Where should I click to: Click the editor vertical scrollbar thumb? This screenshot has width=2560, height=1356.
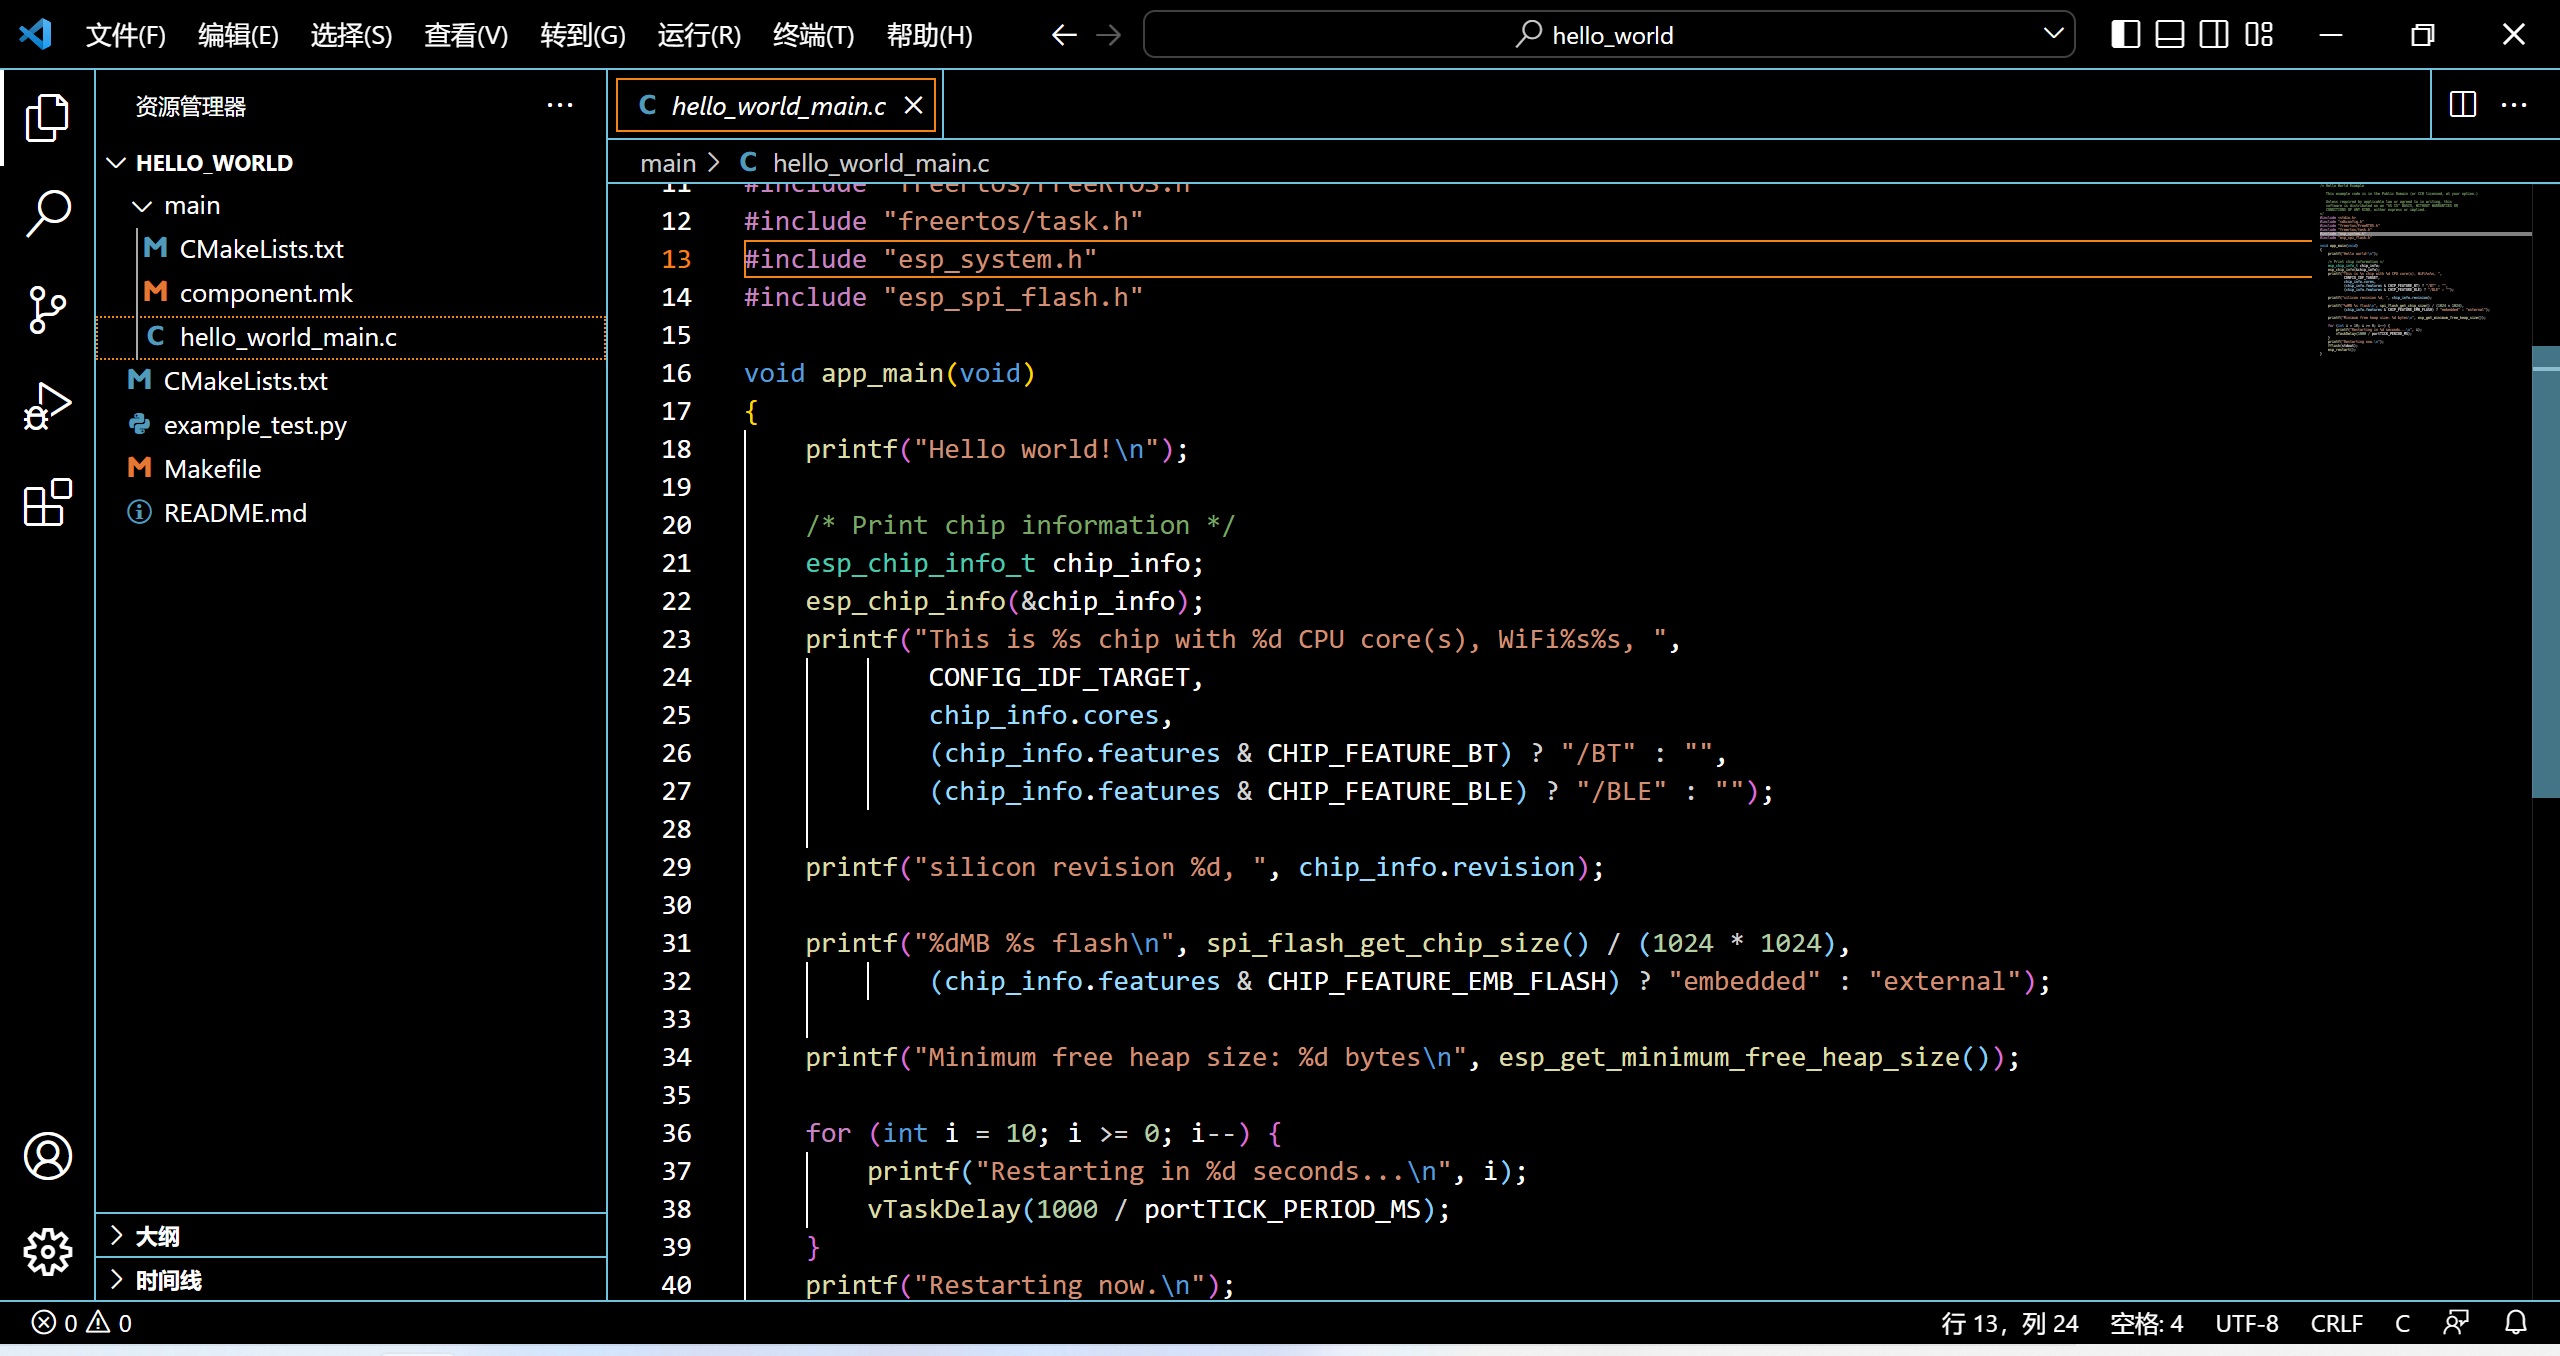[2545, 570]
